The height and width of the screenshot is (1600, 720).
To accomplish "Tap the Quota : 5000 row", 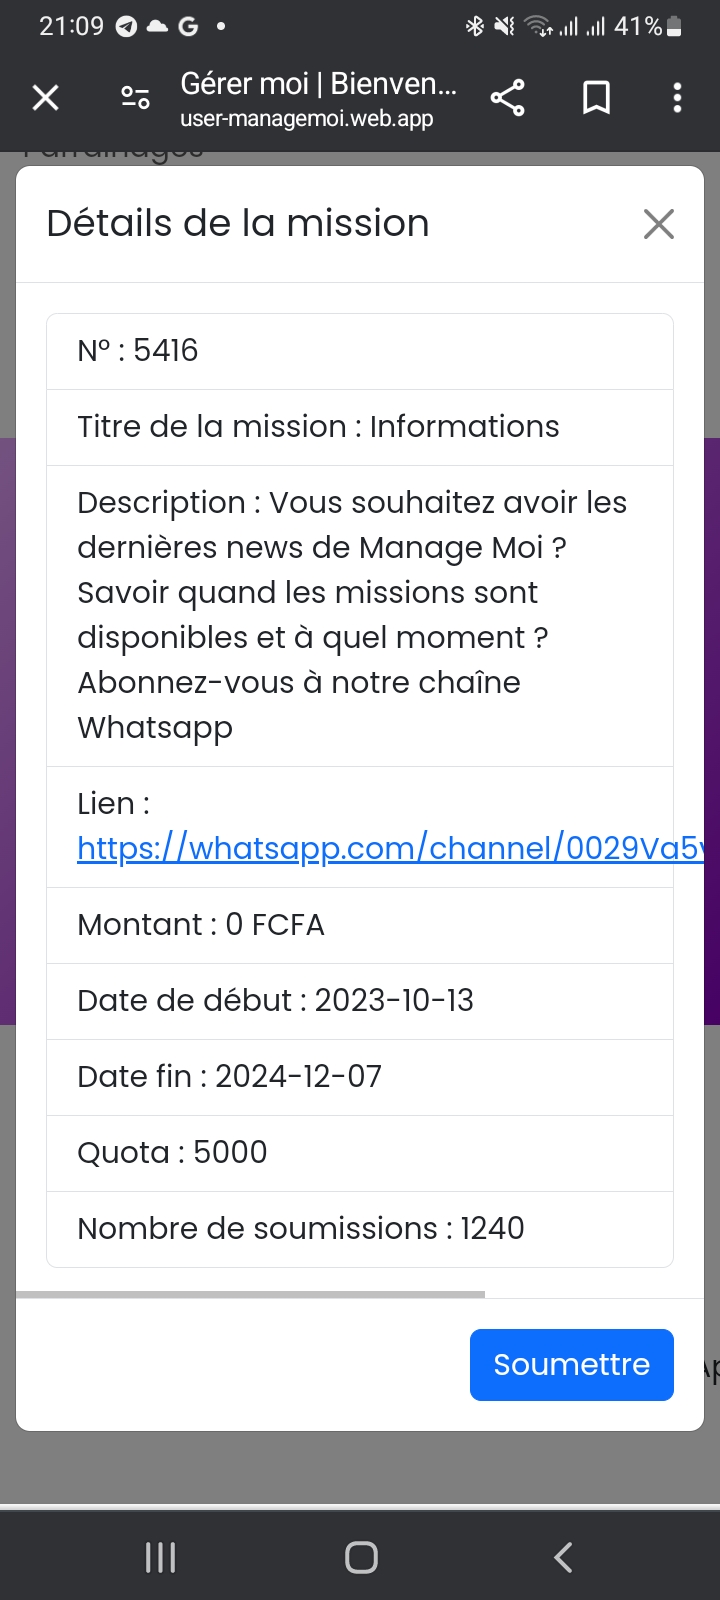I will pyautogui.click(x=360, y=1153).
